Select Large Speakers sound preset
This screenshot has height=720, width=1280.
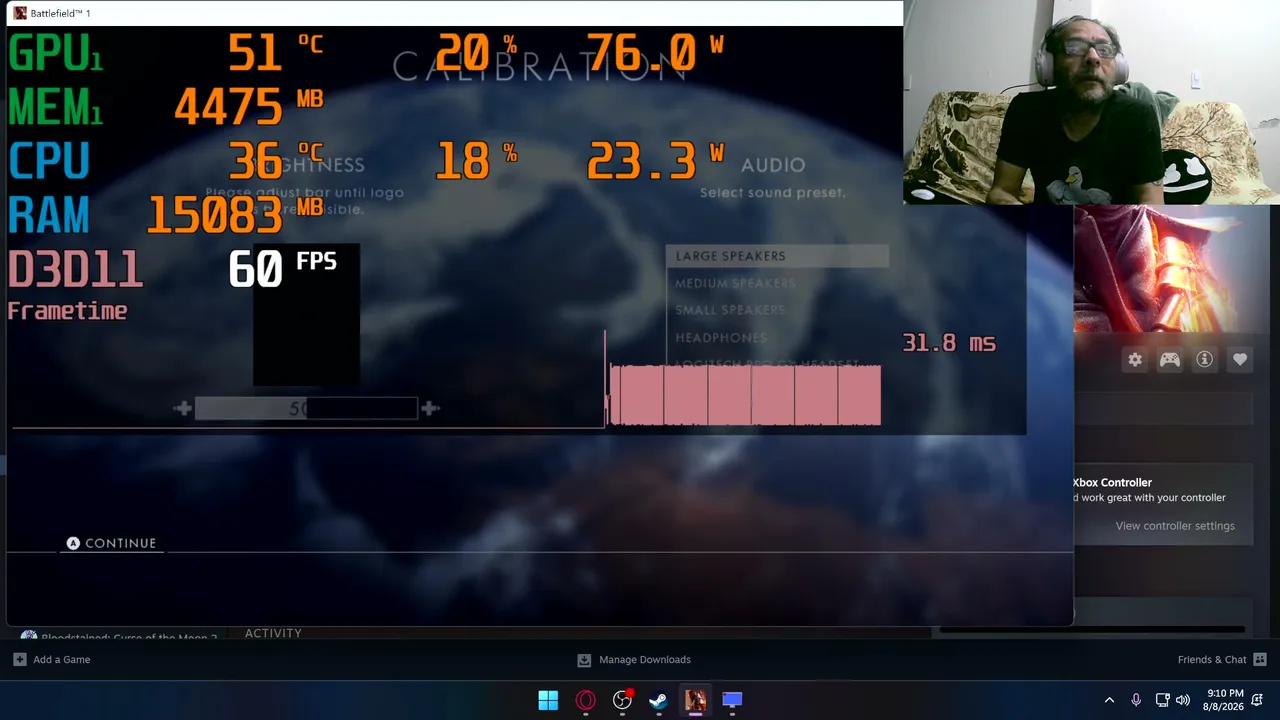point(777,256)
